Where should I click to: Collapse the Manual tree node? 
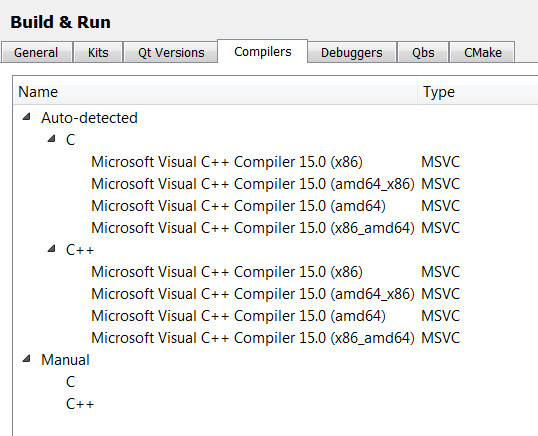coord(26,359)
